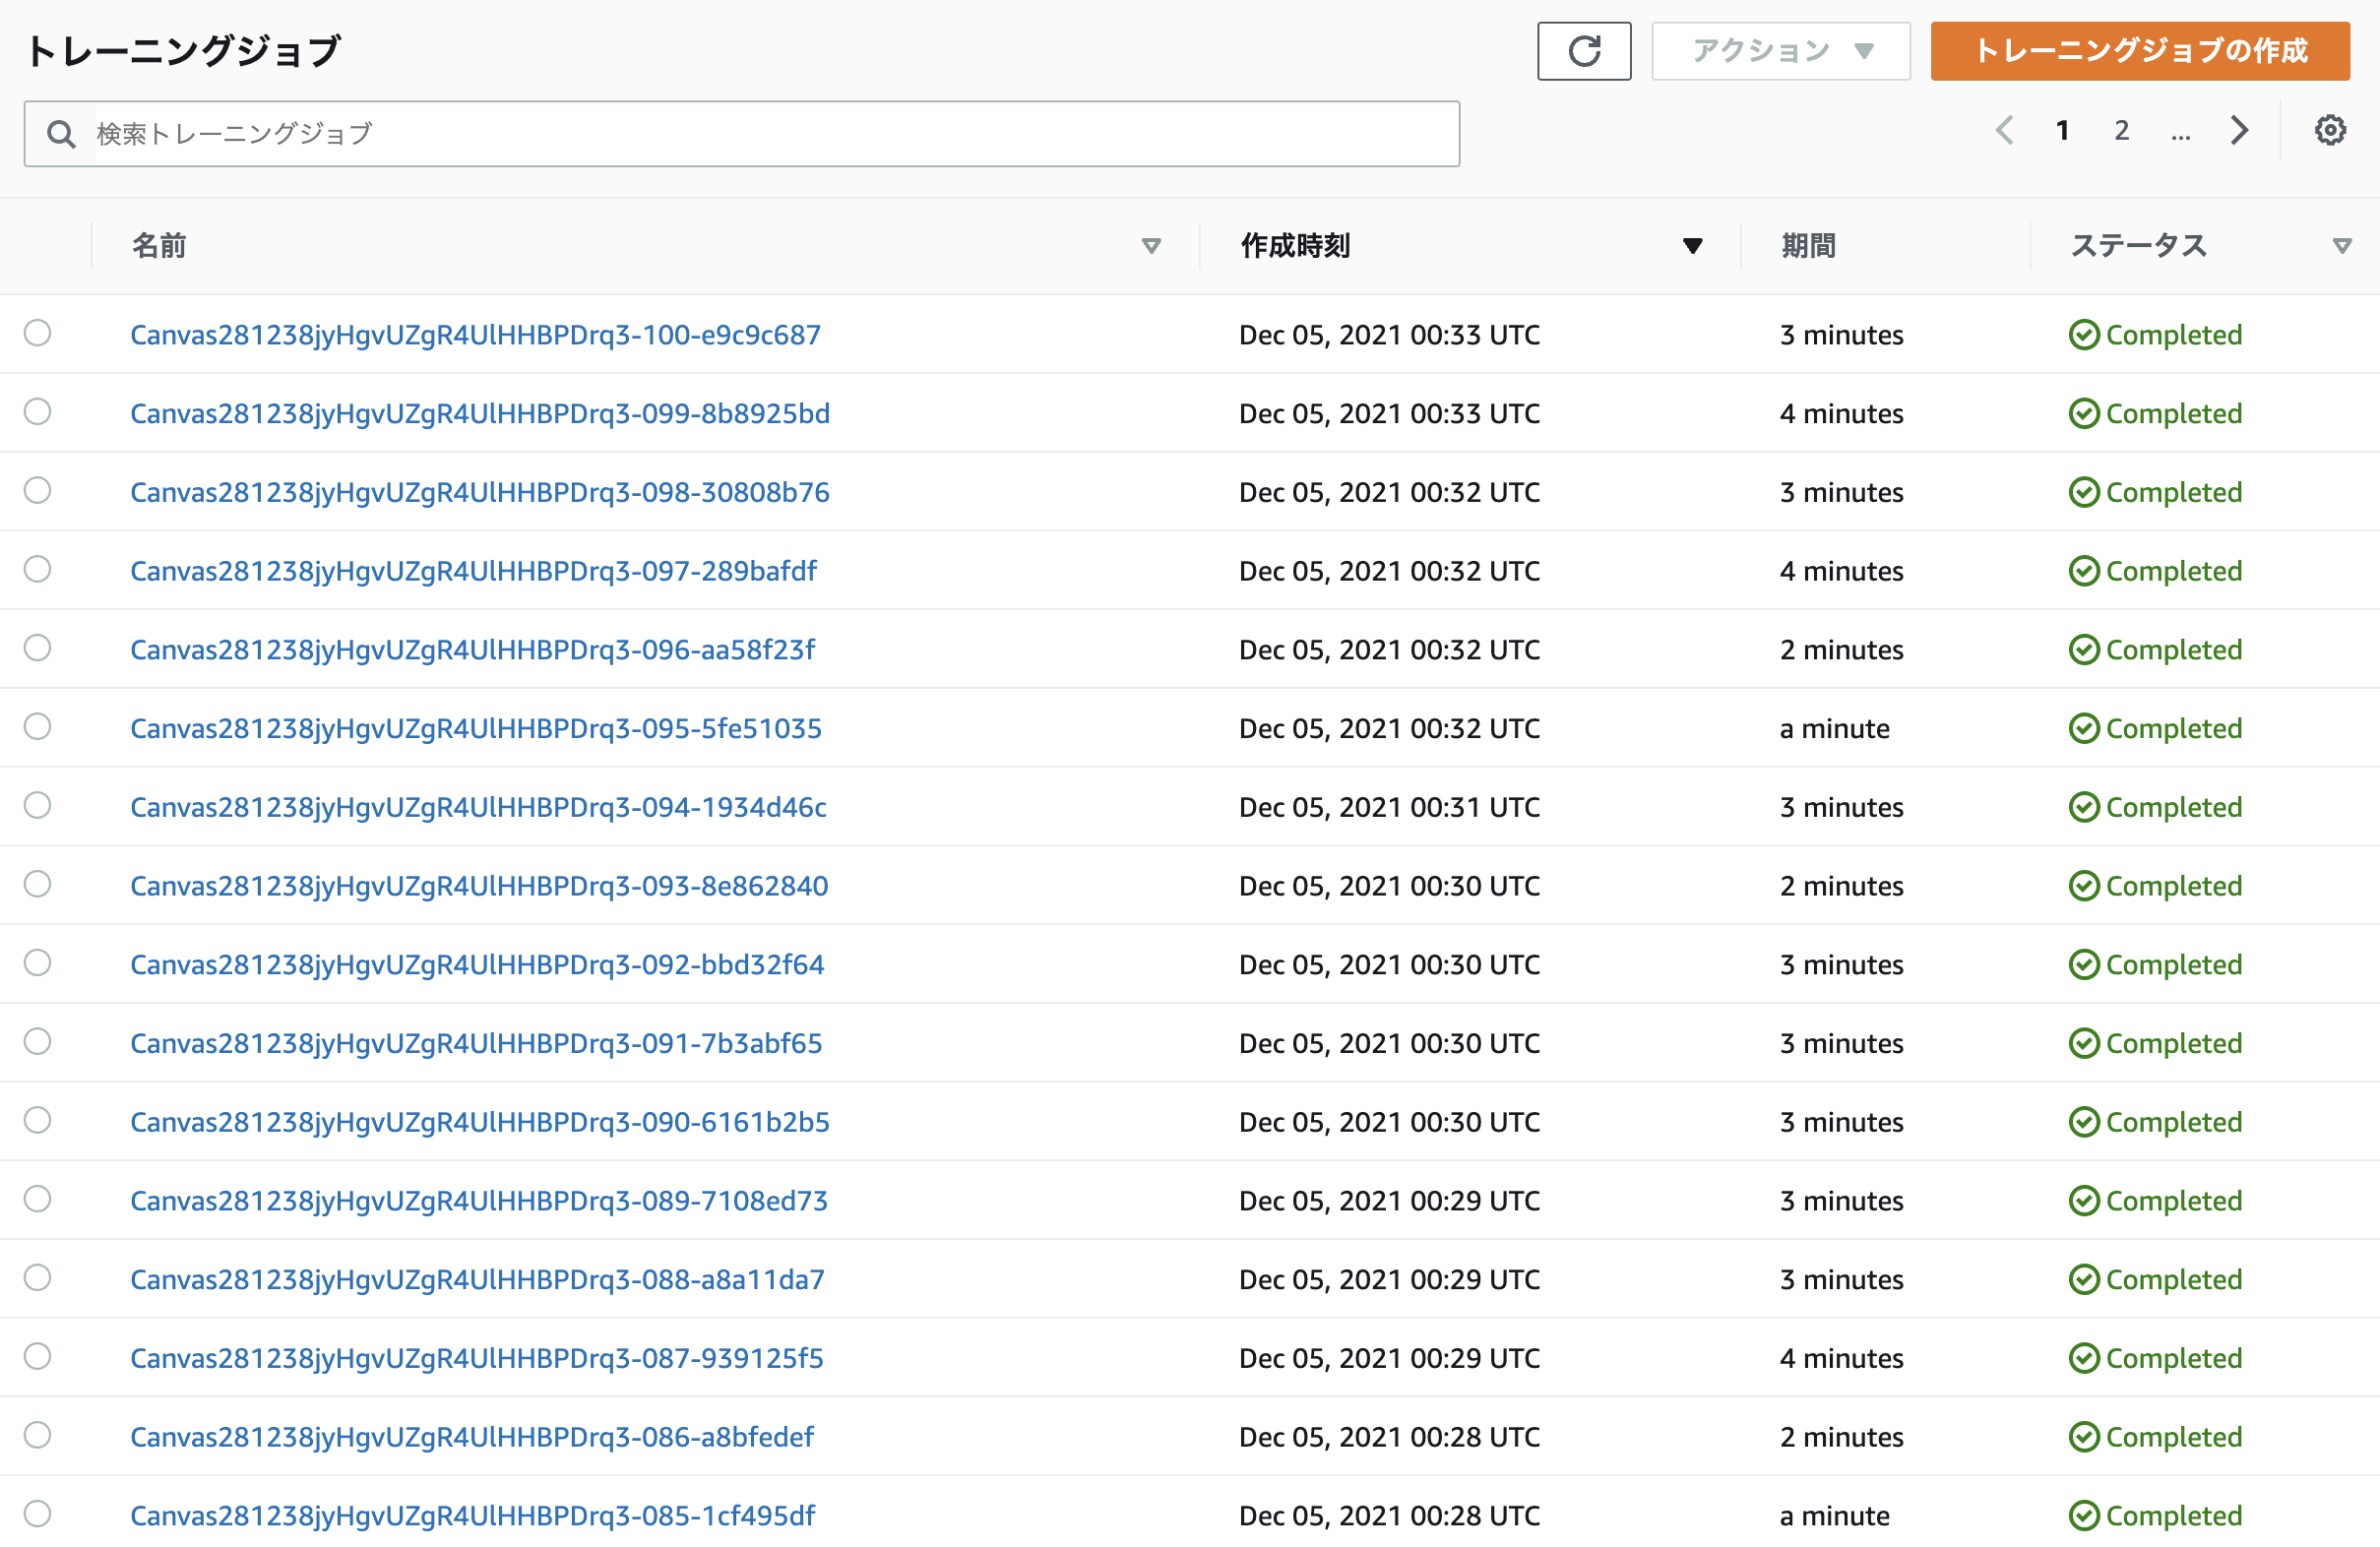This screenshot has width=2380, height=1547.
Task: Click Completed status of job 100-e9c9c687
Action: point(2155,335)
